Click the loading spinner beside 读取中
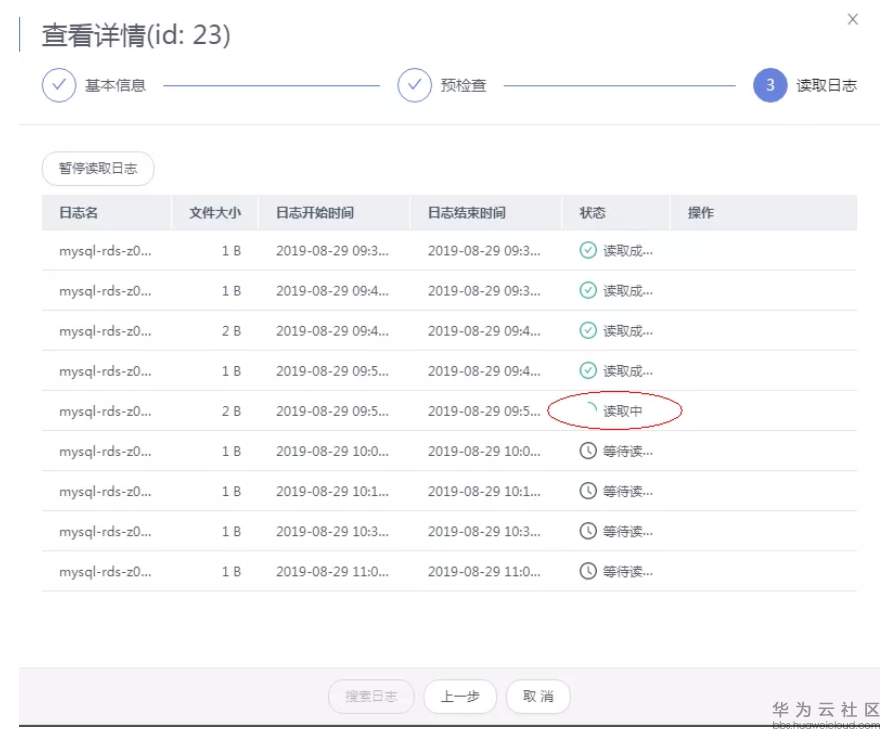Viewport: 894px width, 740px height. coord(591,409)
